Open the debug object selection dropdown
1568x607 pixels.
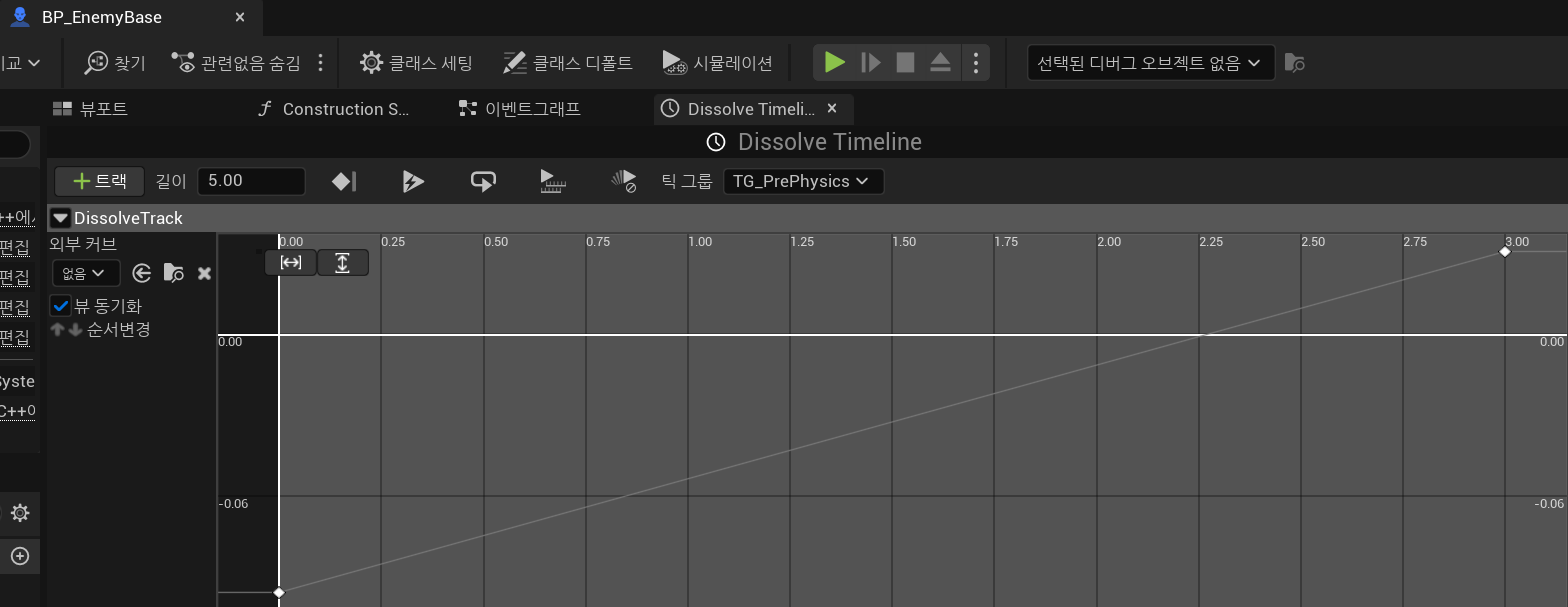(1150, 63)
